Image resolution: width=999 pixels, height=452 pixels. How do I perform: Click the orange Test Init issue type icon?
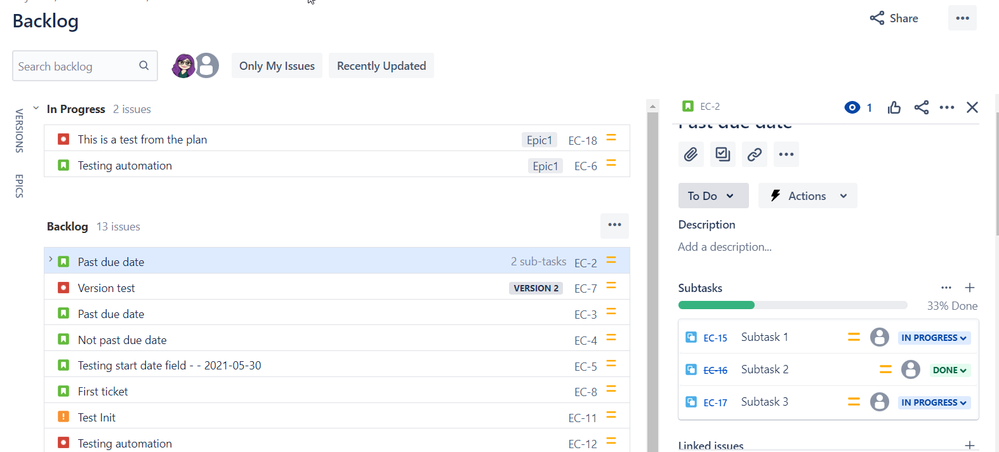click(x=63, y=417)
